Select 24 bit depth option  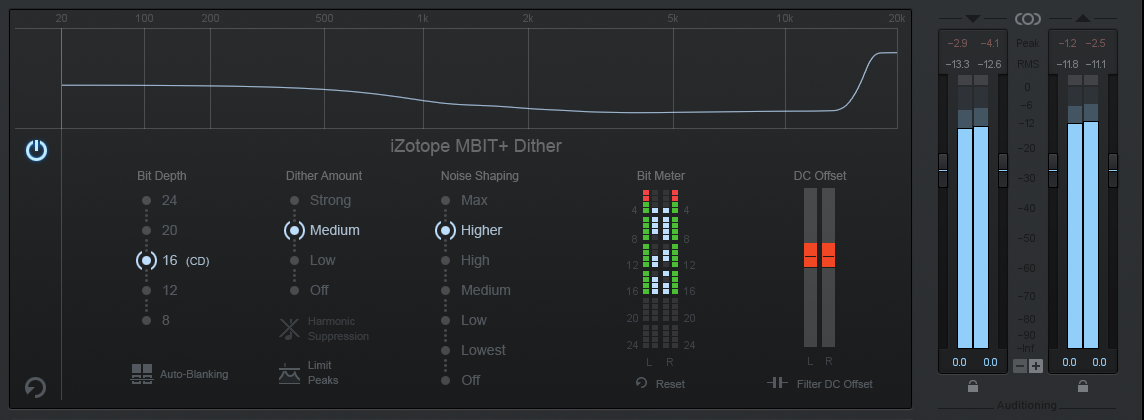pos(147,200)
